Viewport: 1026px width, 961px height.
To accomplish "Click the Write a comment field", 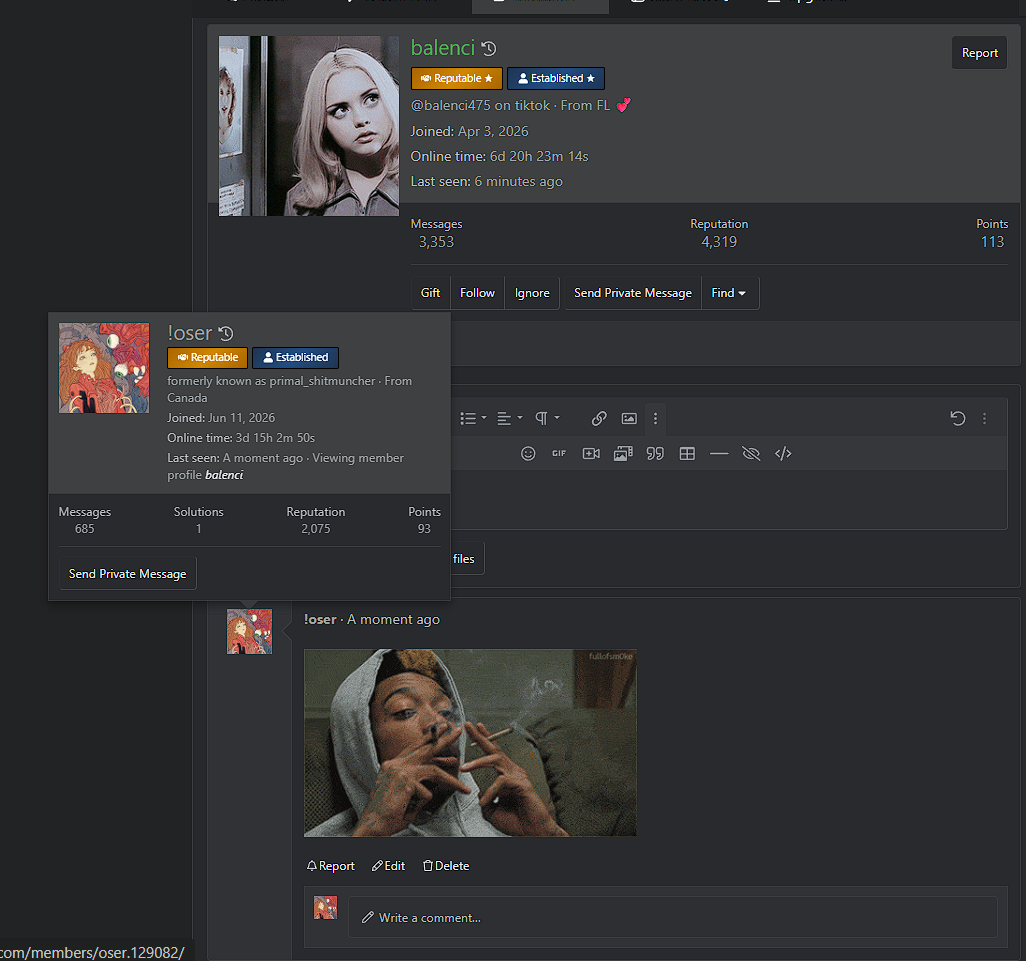I will 673,918.
